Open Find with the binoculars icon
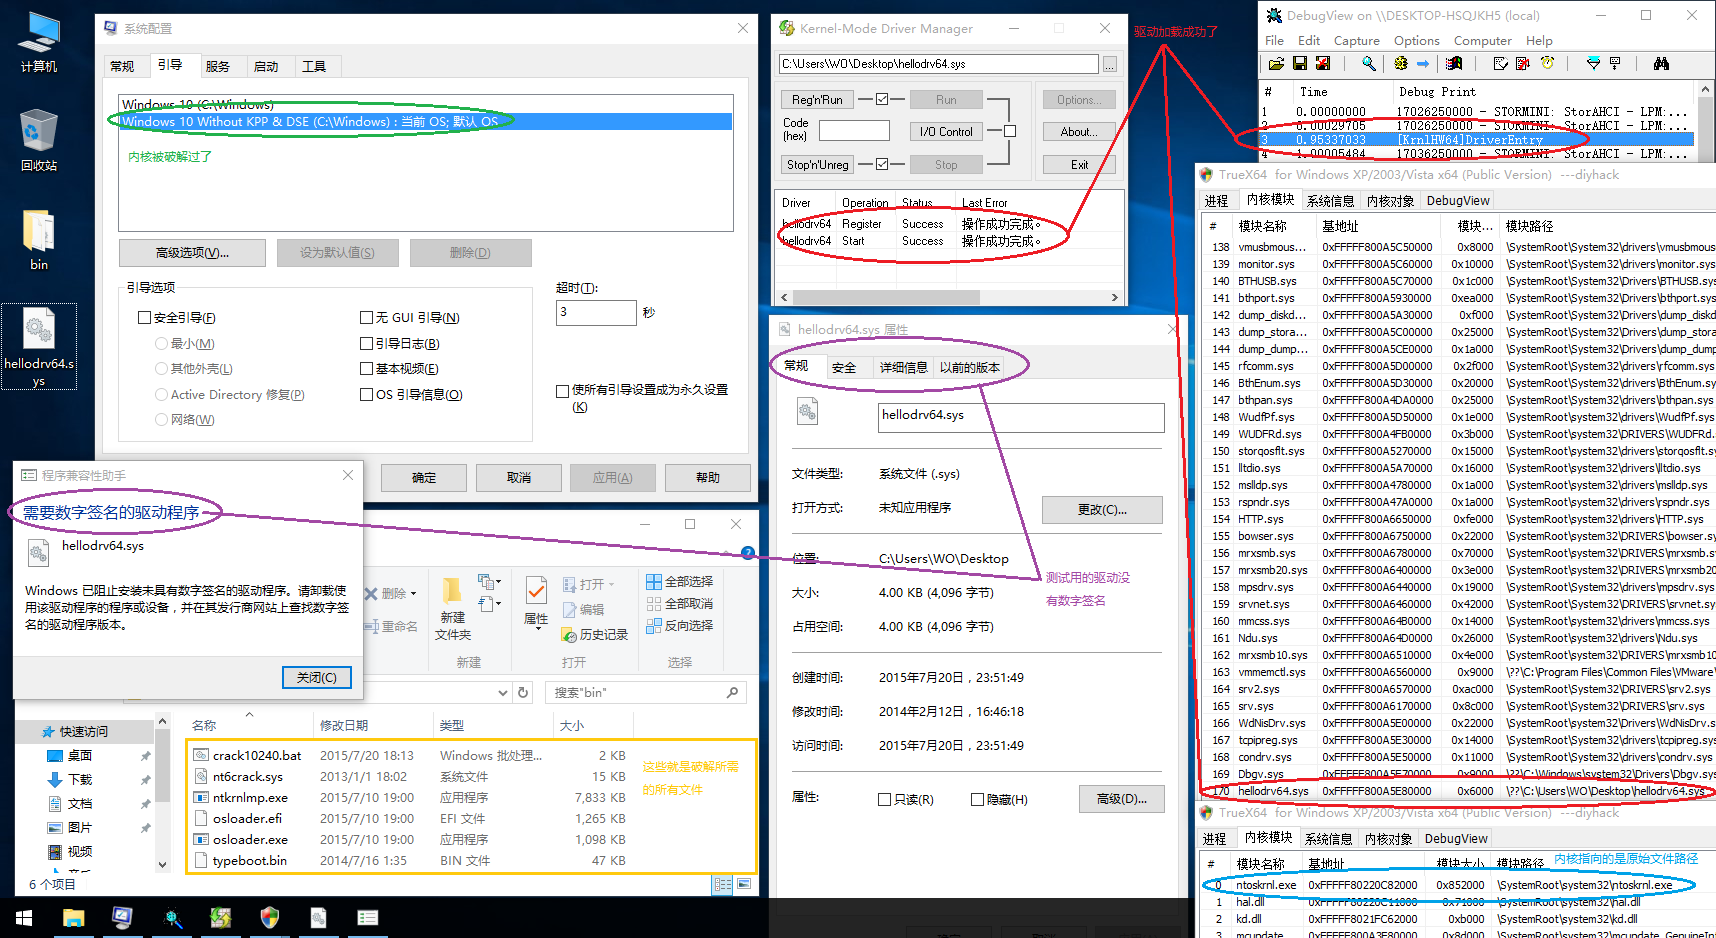This screenshot has height=938, width=1716. point(1661,64)
